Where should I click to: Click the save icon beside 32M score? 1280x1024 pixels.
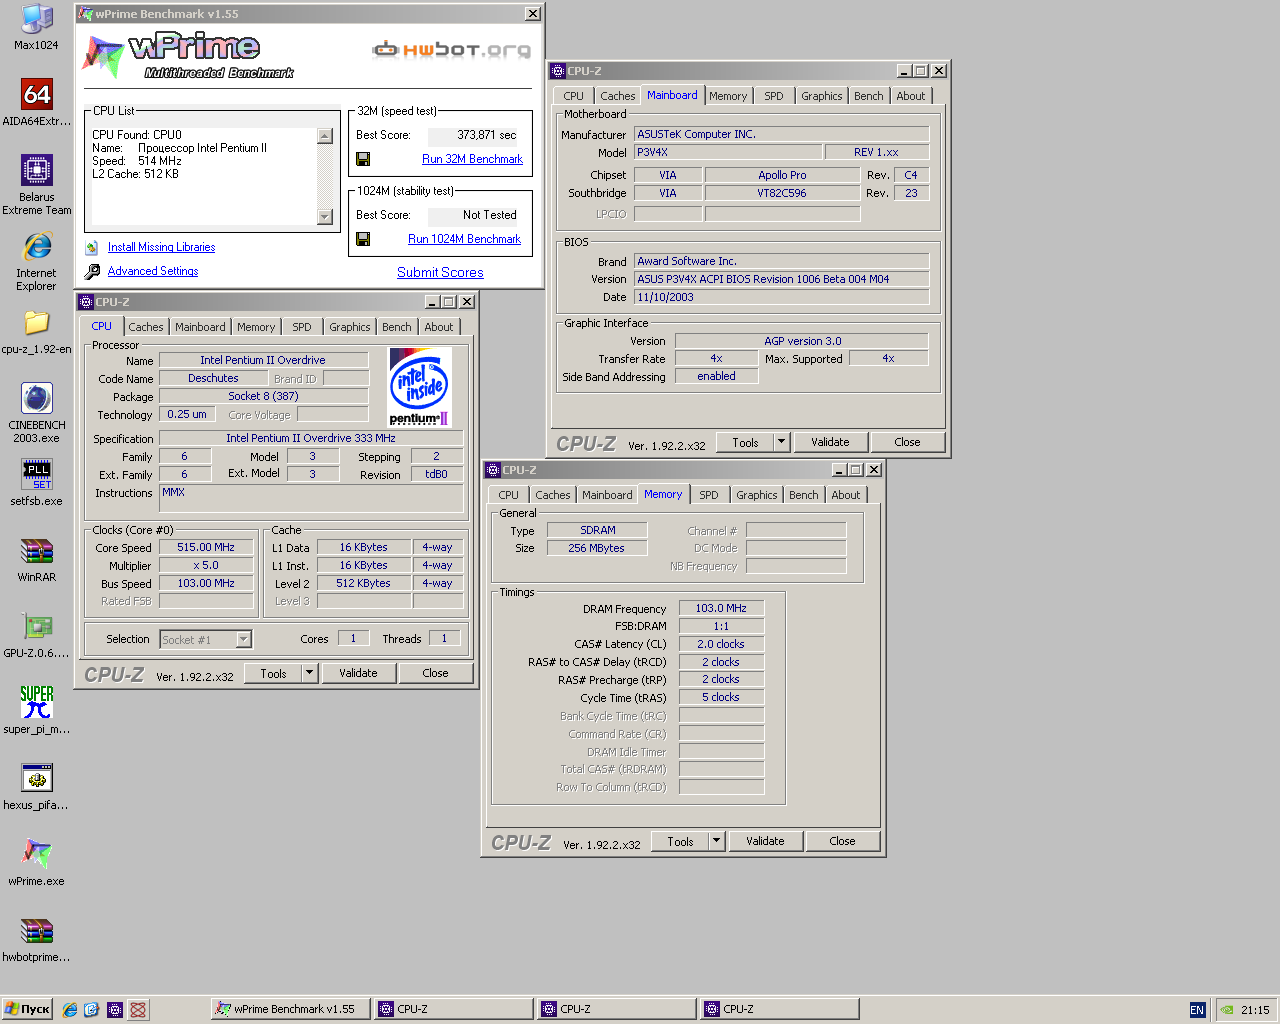coord(363,159)
